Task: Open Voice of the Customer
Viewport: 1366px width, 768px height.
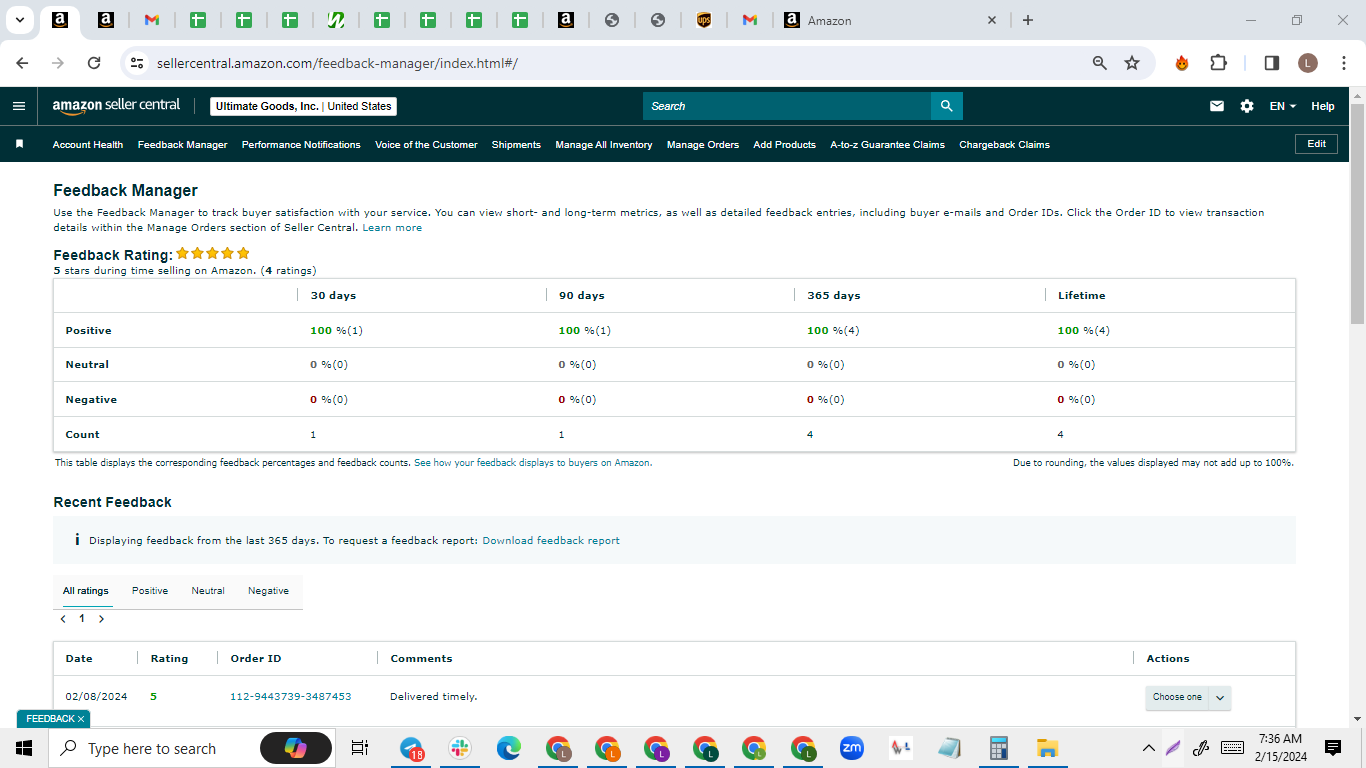Action: (x=426, y=145)
